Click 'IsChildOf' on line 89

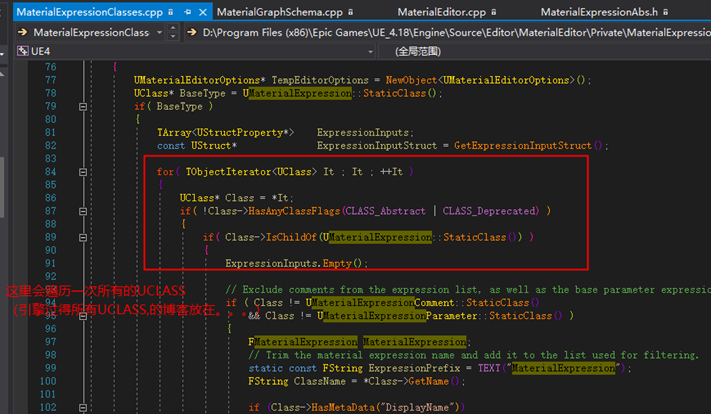291,238
